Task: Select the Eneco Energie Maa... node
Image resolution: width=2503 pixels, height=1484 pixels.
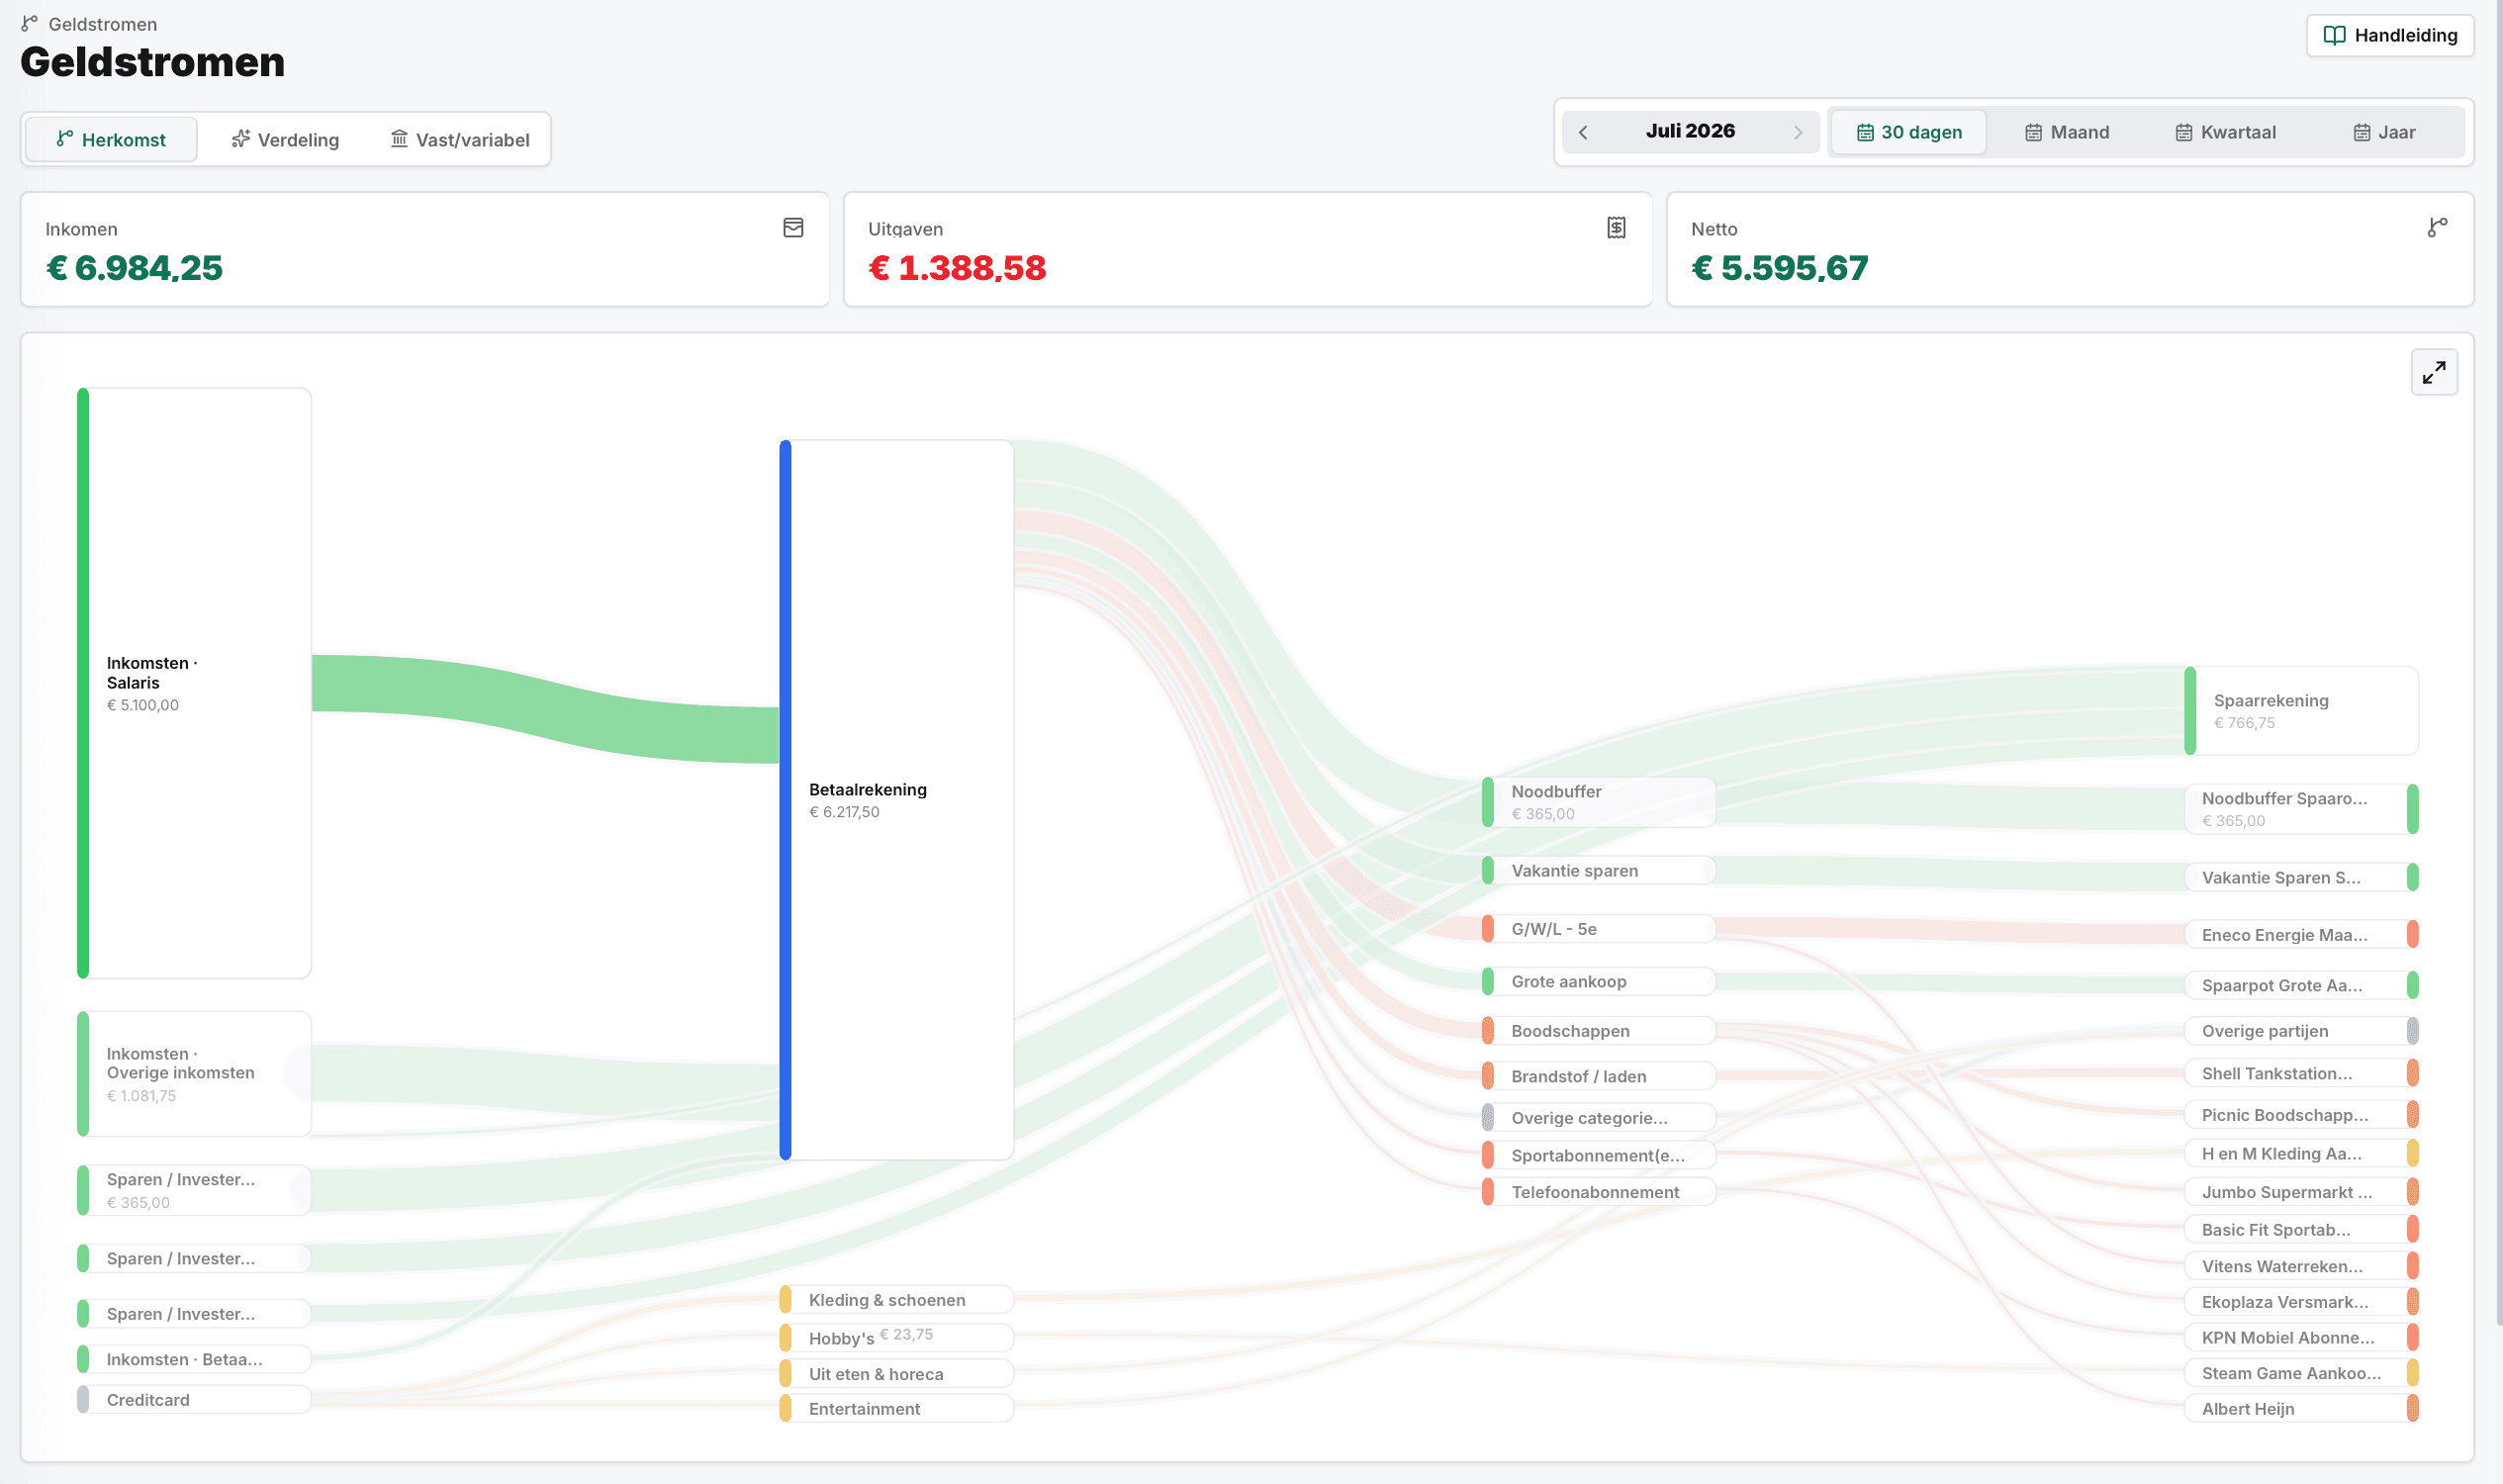Action: tap(2301, 934)
